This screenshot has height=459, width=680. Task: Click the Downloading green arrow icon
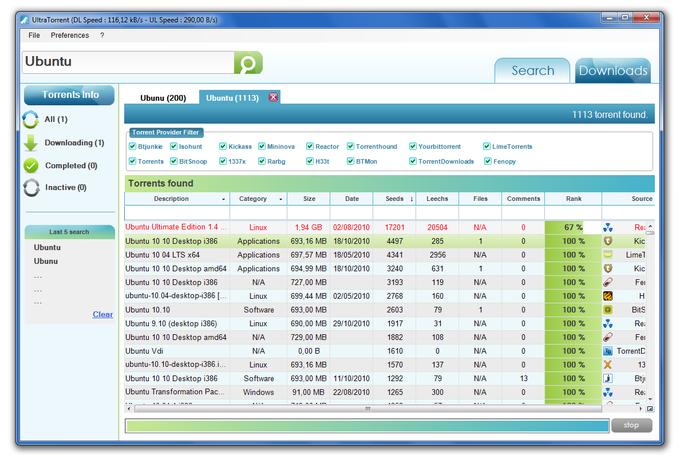point(31,143)
